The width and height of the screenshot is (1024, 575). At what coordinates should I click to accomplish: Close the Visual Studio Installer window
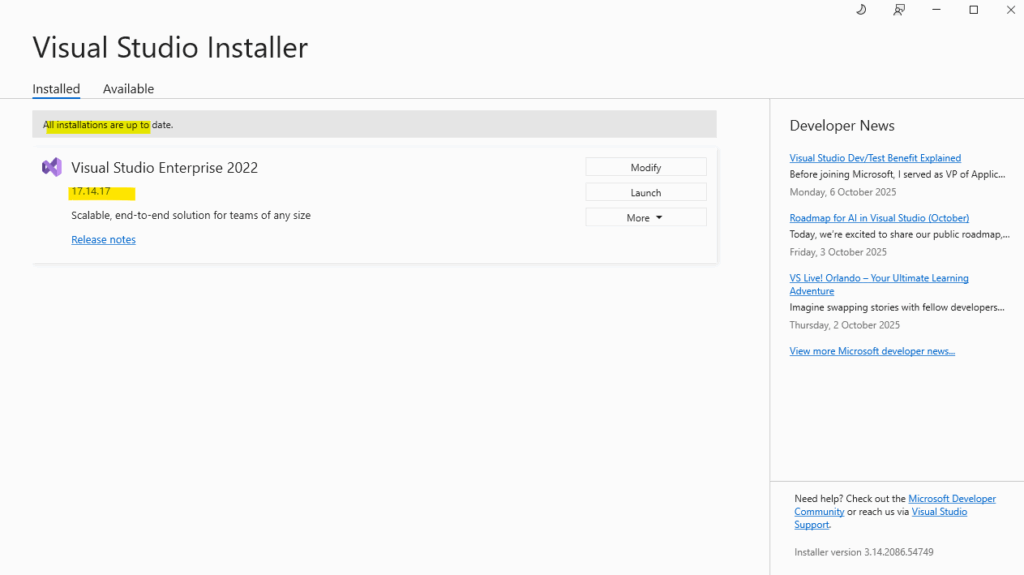click(x=1010, y=10)
